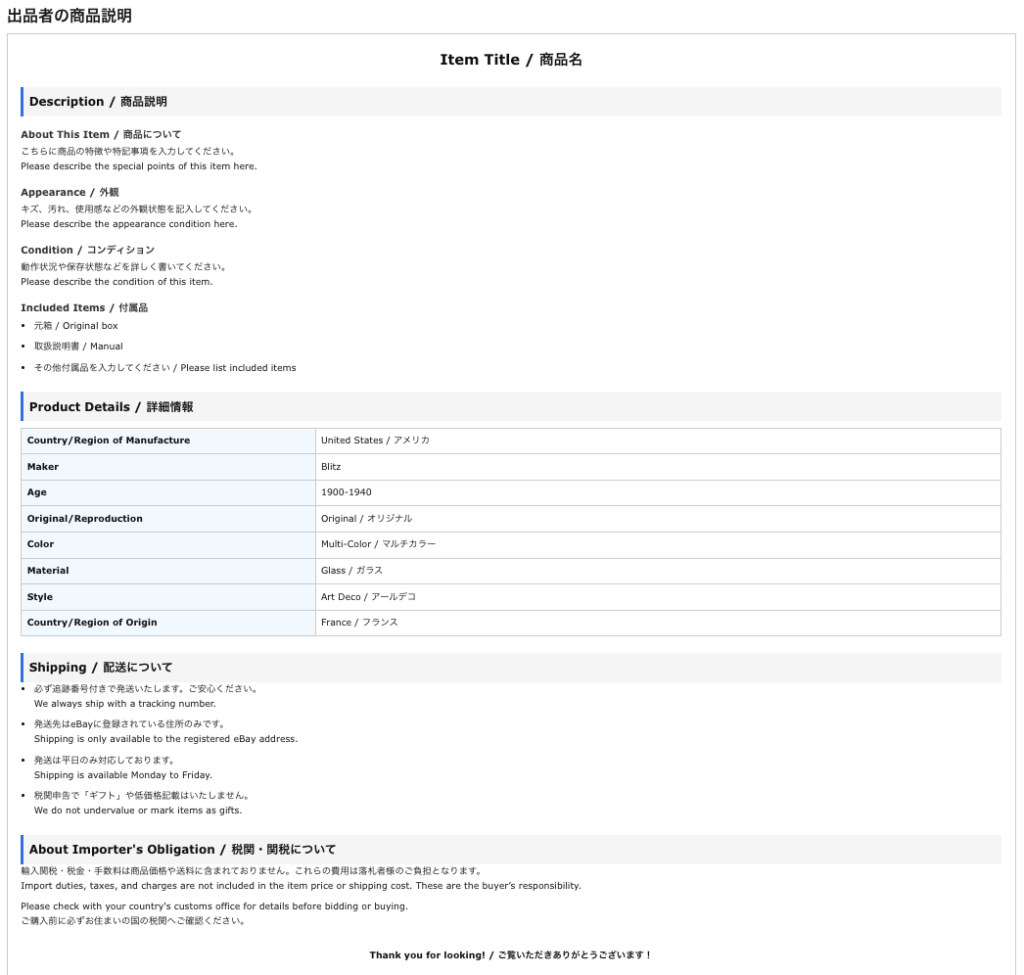
Task: Click the 'Thank you for looking!' footer text
Action: (510, 955)
